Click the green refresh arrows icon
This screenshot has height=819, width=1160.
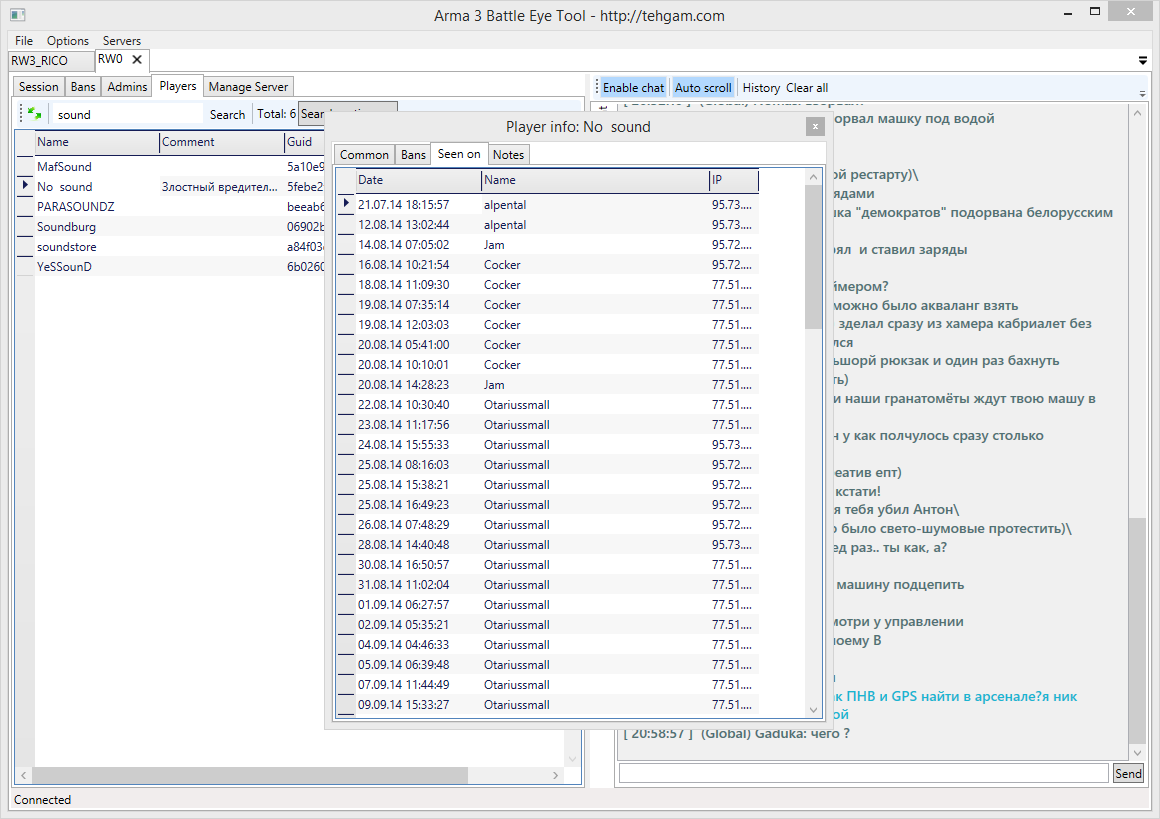(x=34, y=114)
